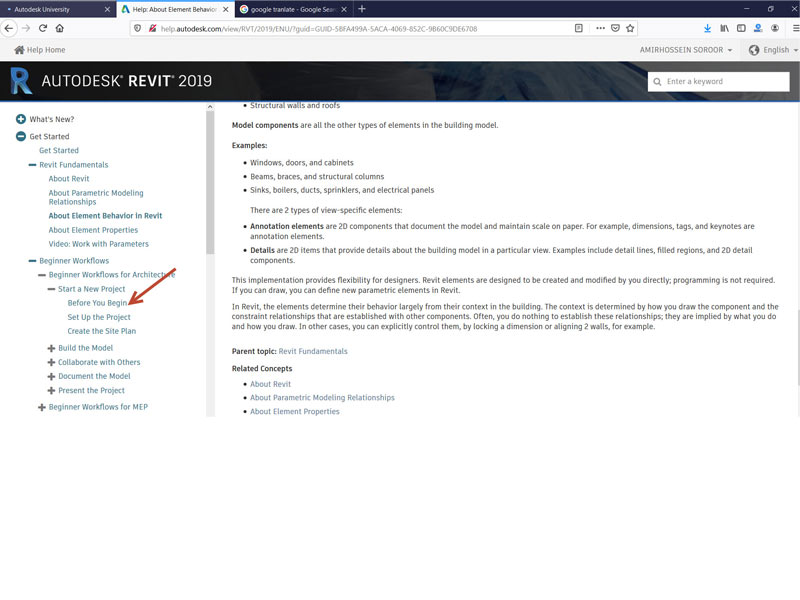Go back using the browser back arrow
800x600 pixels.
(x=9, y=29)
